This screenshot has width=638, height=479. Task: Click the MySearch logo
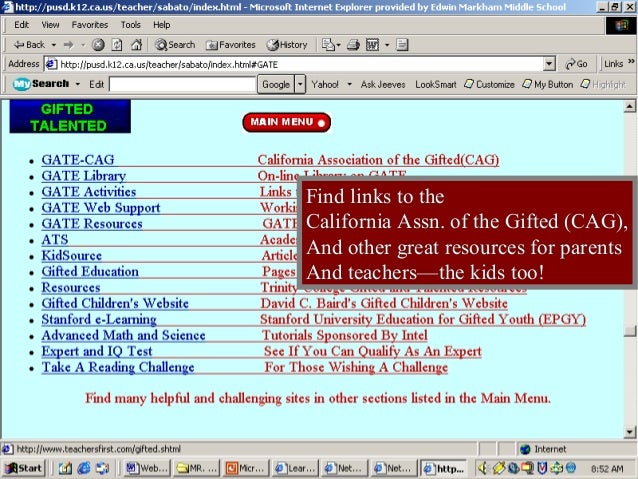click(x=41, y=84)
